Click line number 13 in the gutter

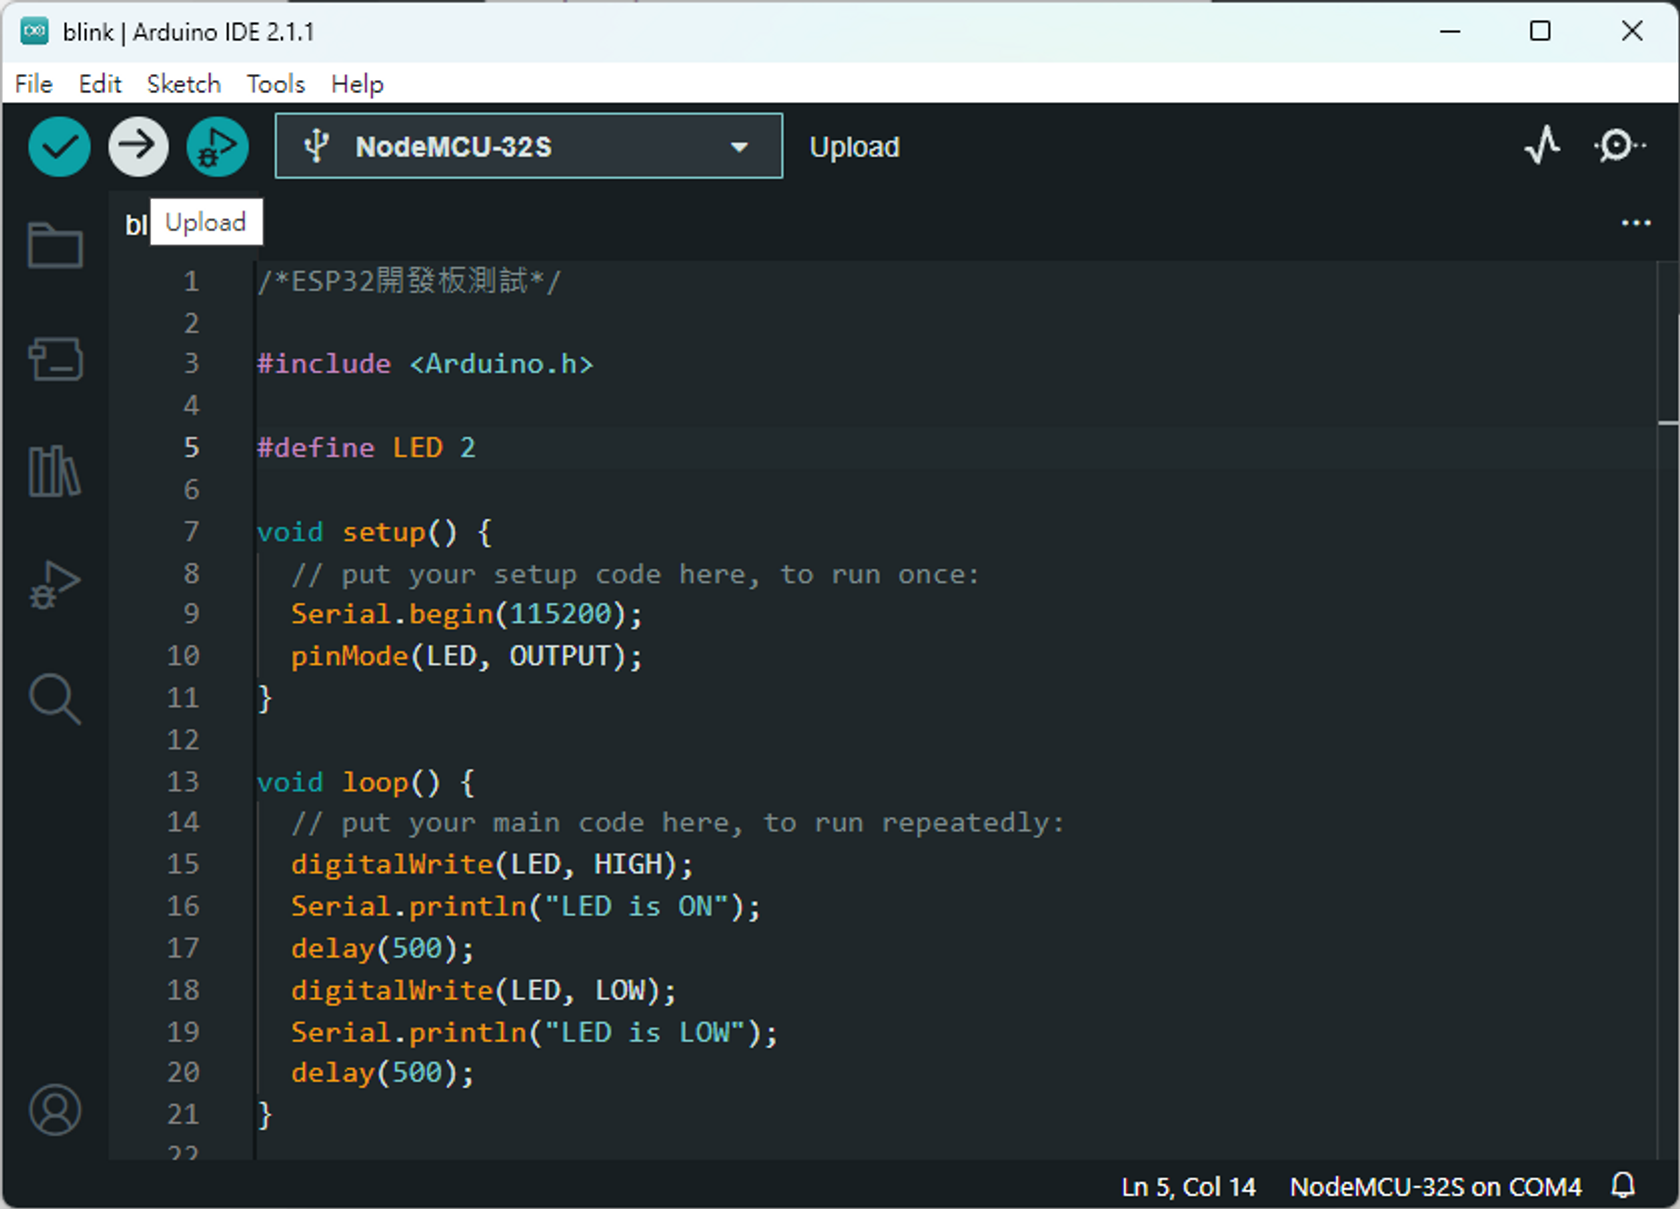pos(183,781)
